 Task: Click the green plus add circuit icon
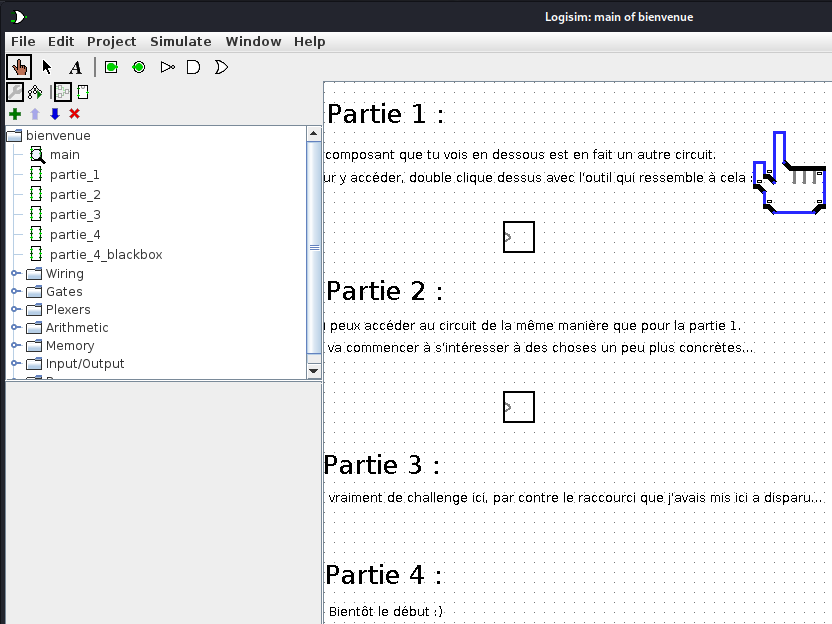click(x=15, y=114)
